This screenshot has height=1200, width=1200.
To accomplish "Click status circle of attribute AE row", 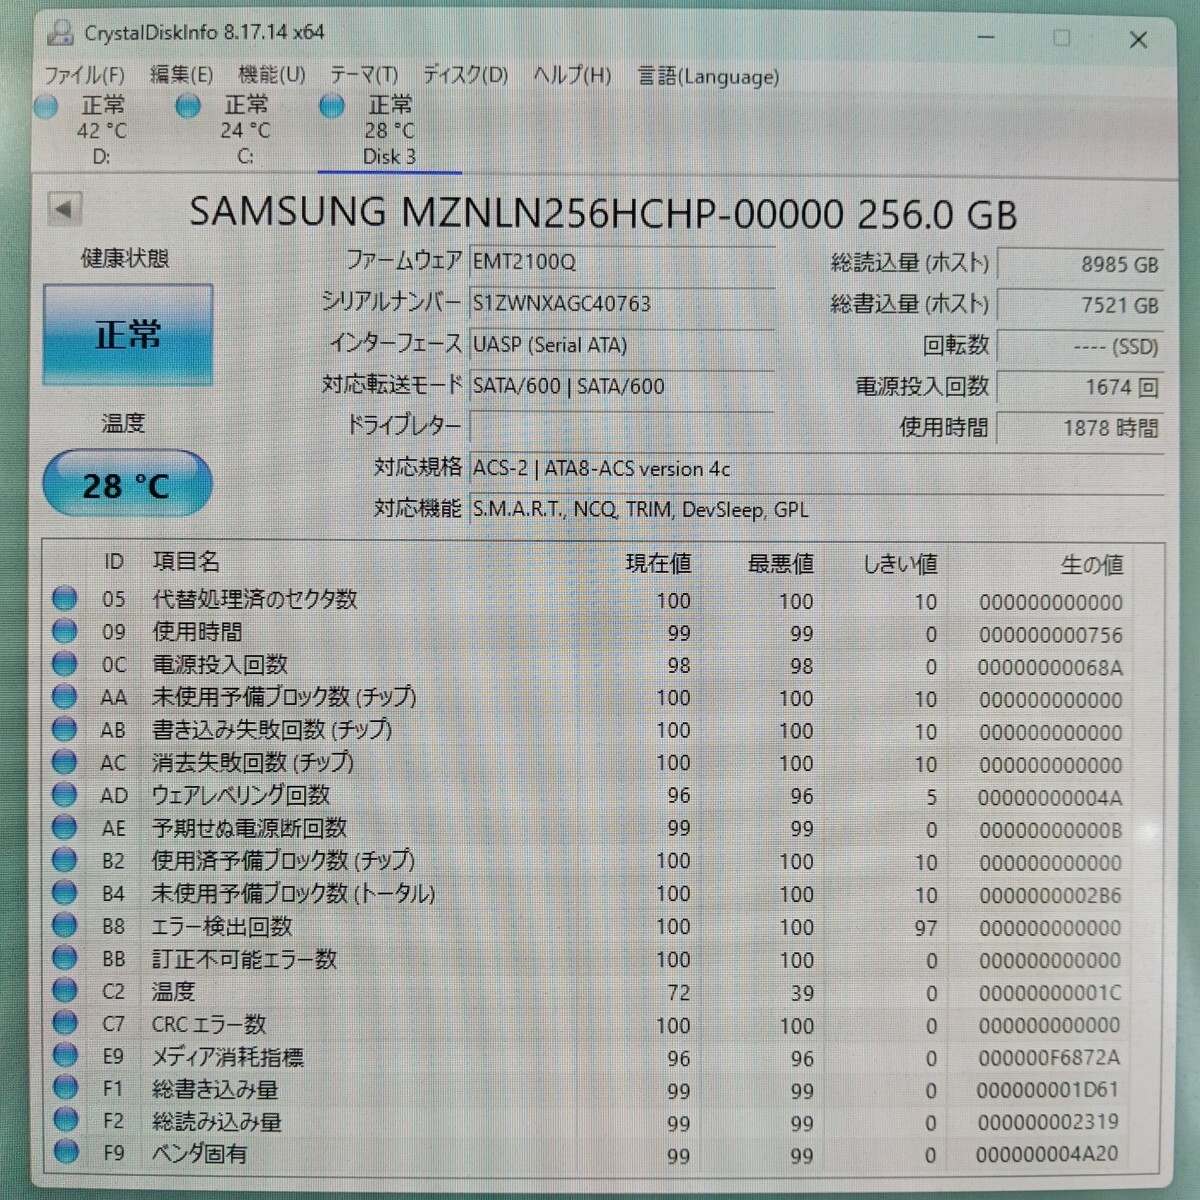I will click(65, 828).
